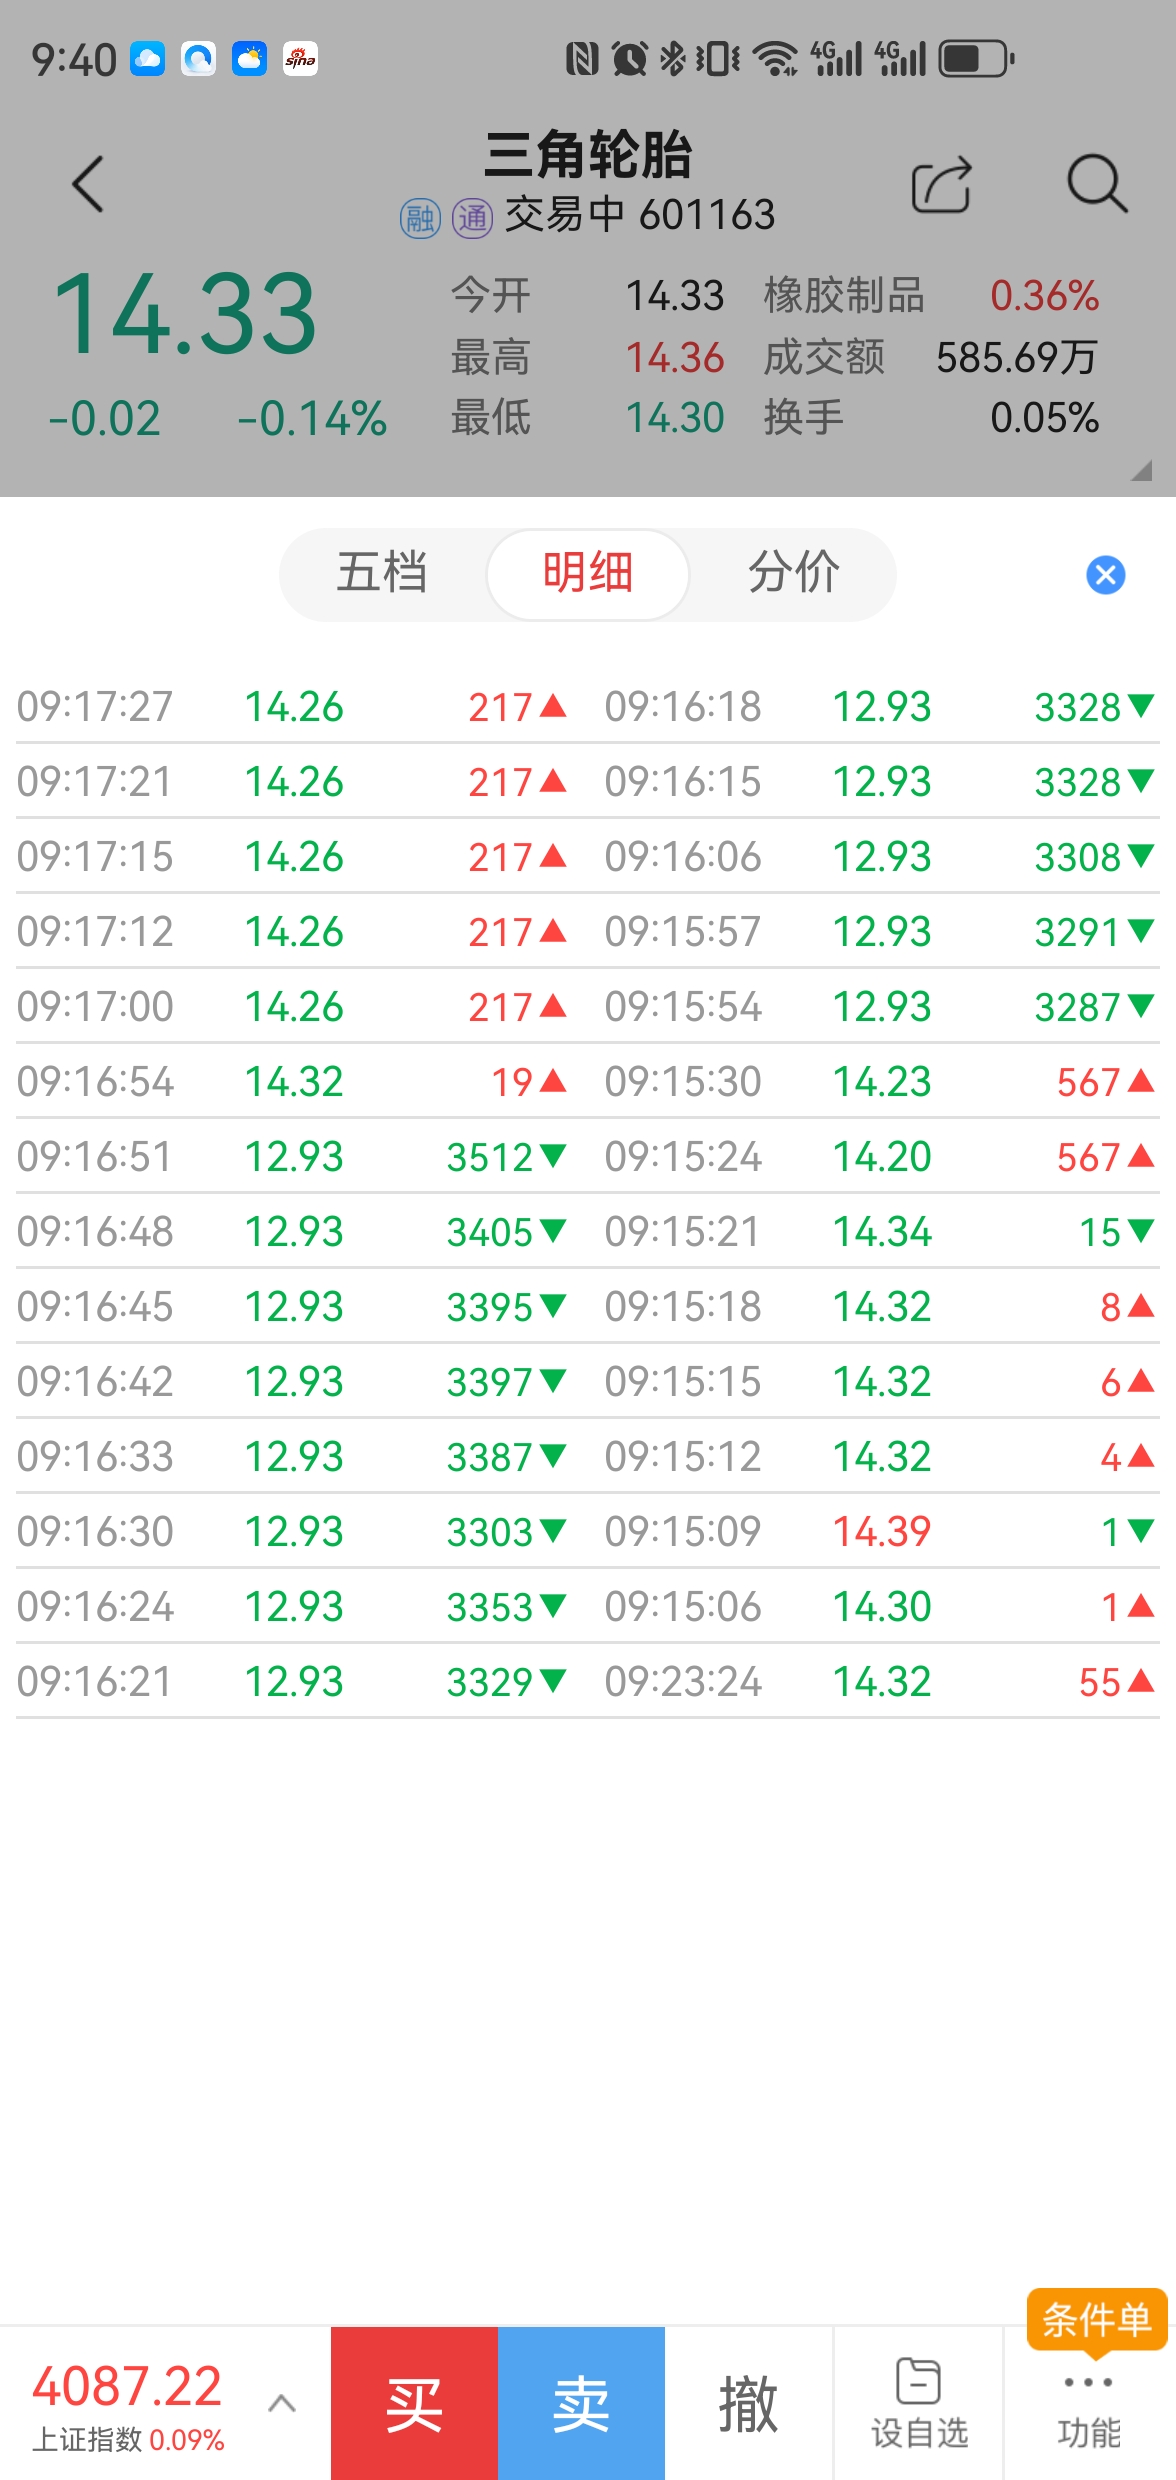Expand quote details via corner triangle

click(1141, 471)
